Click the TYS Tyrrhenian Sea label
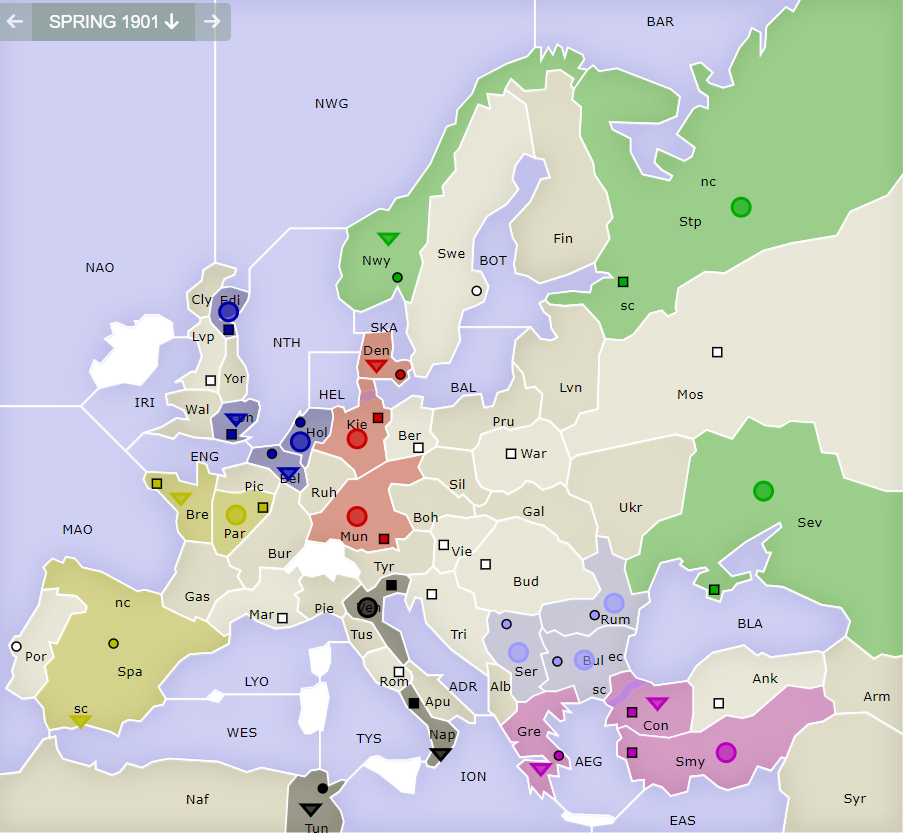Screen dimensions: 903x834 (369, 739)
